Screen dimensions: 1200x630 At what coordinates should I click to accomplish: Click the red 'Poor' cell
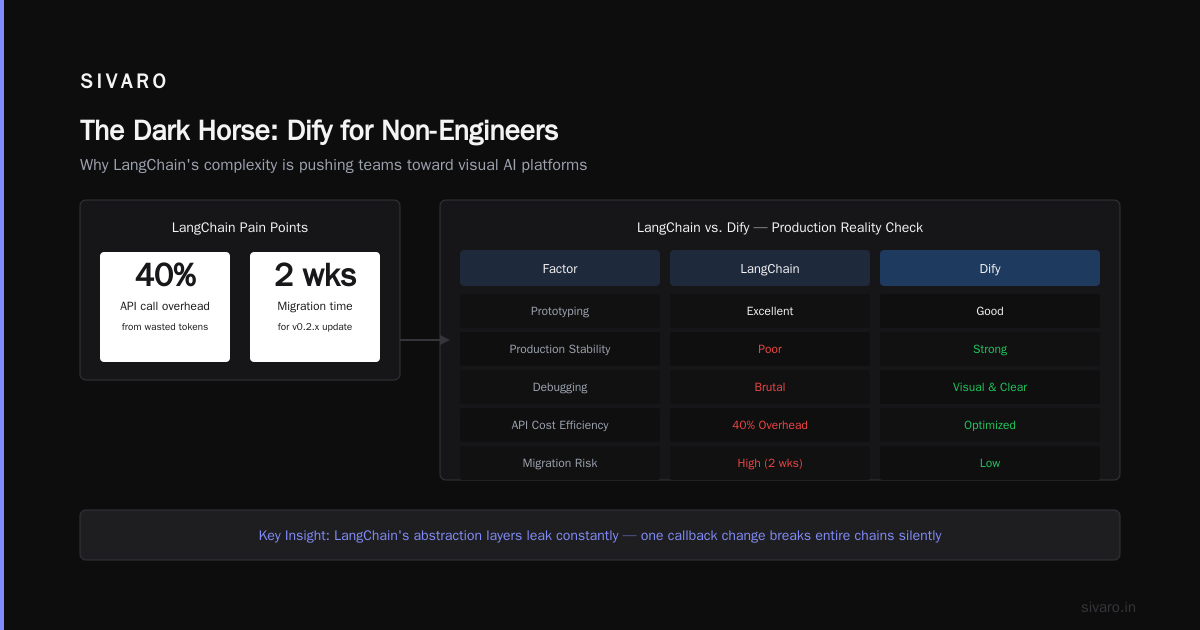770,349
